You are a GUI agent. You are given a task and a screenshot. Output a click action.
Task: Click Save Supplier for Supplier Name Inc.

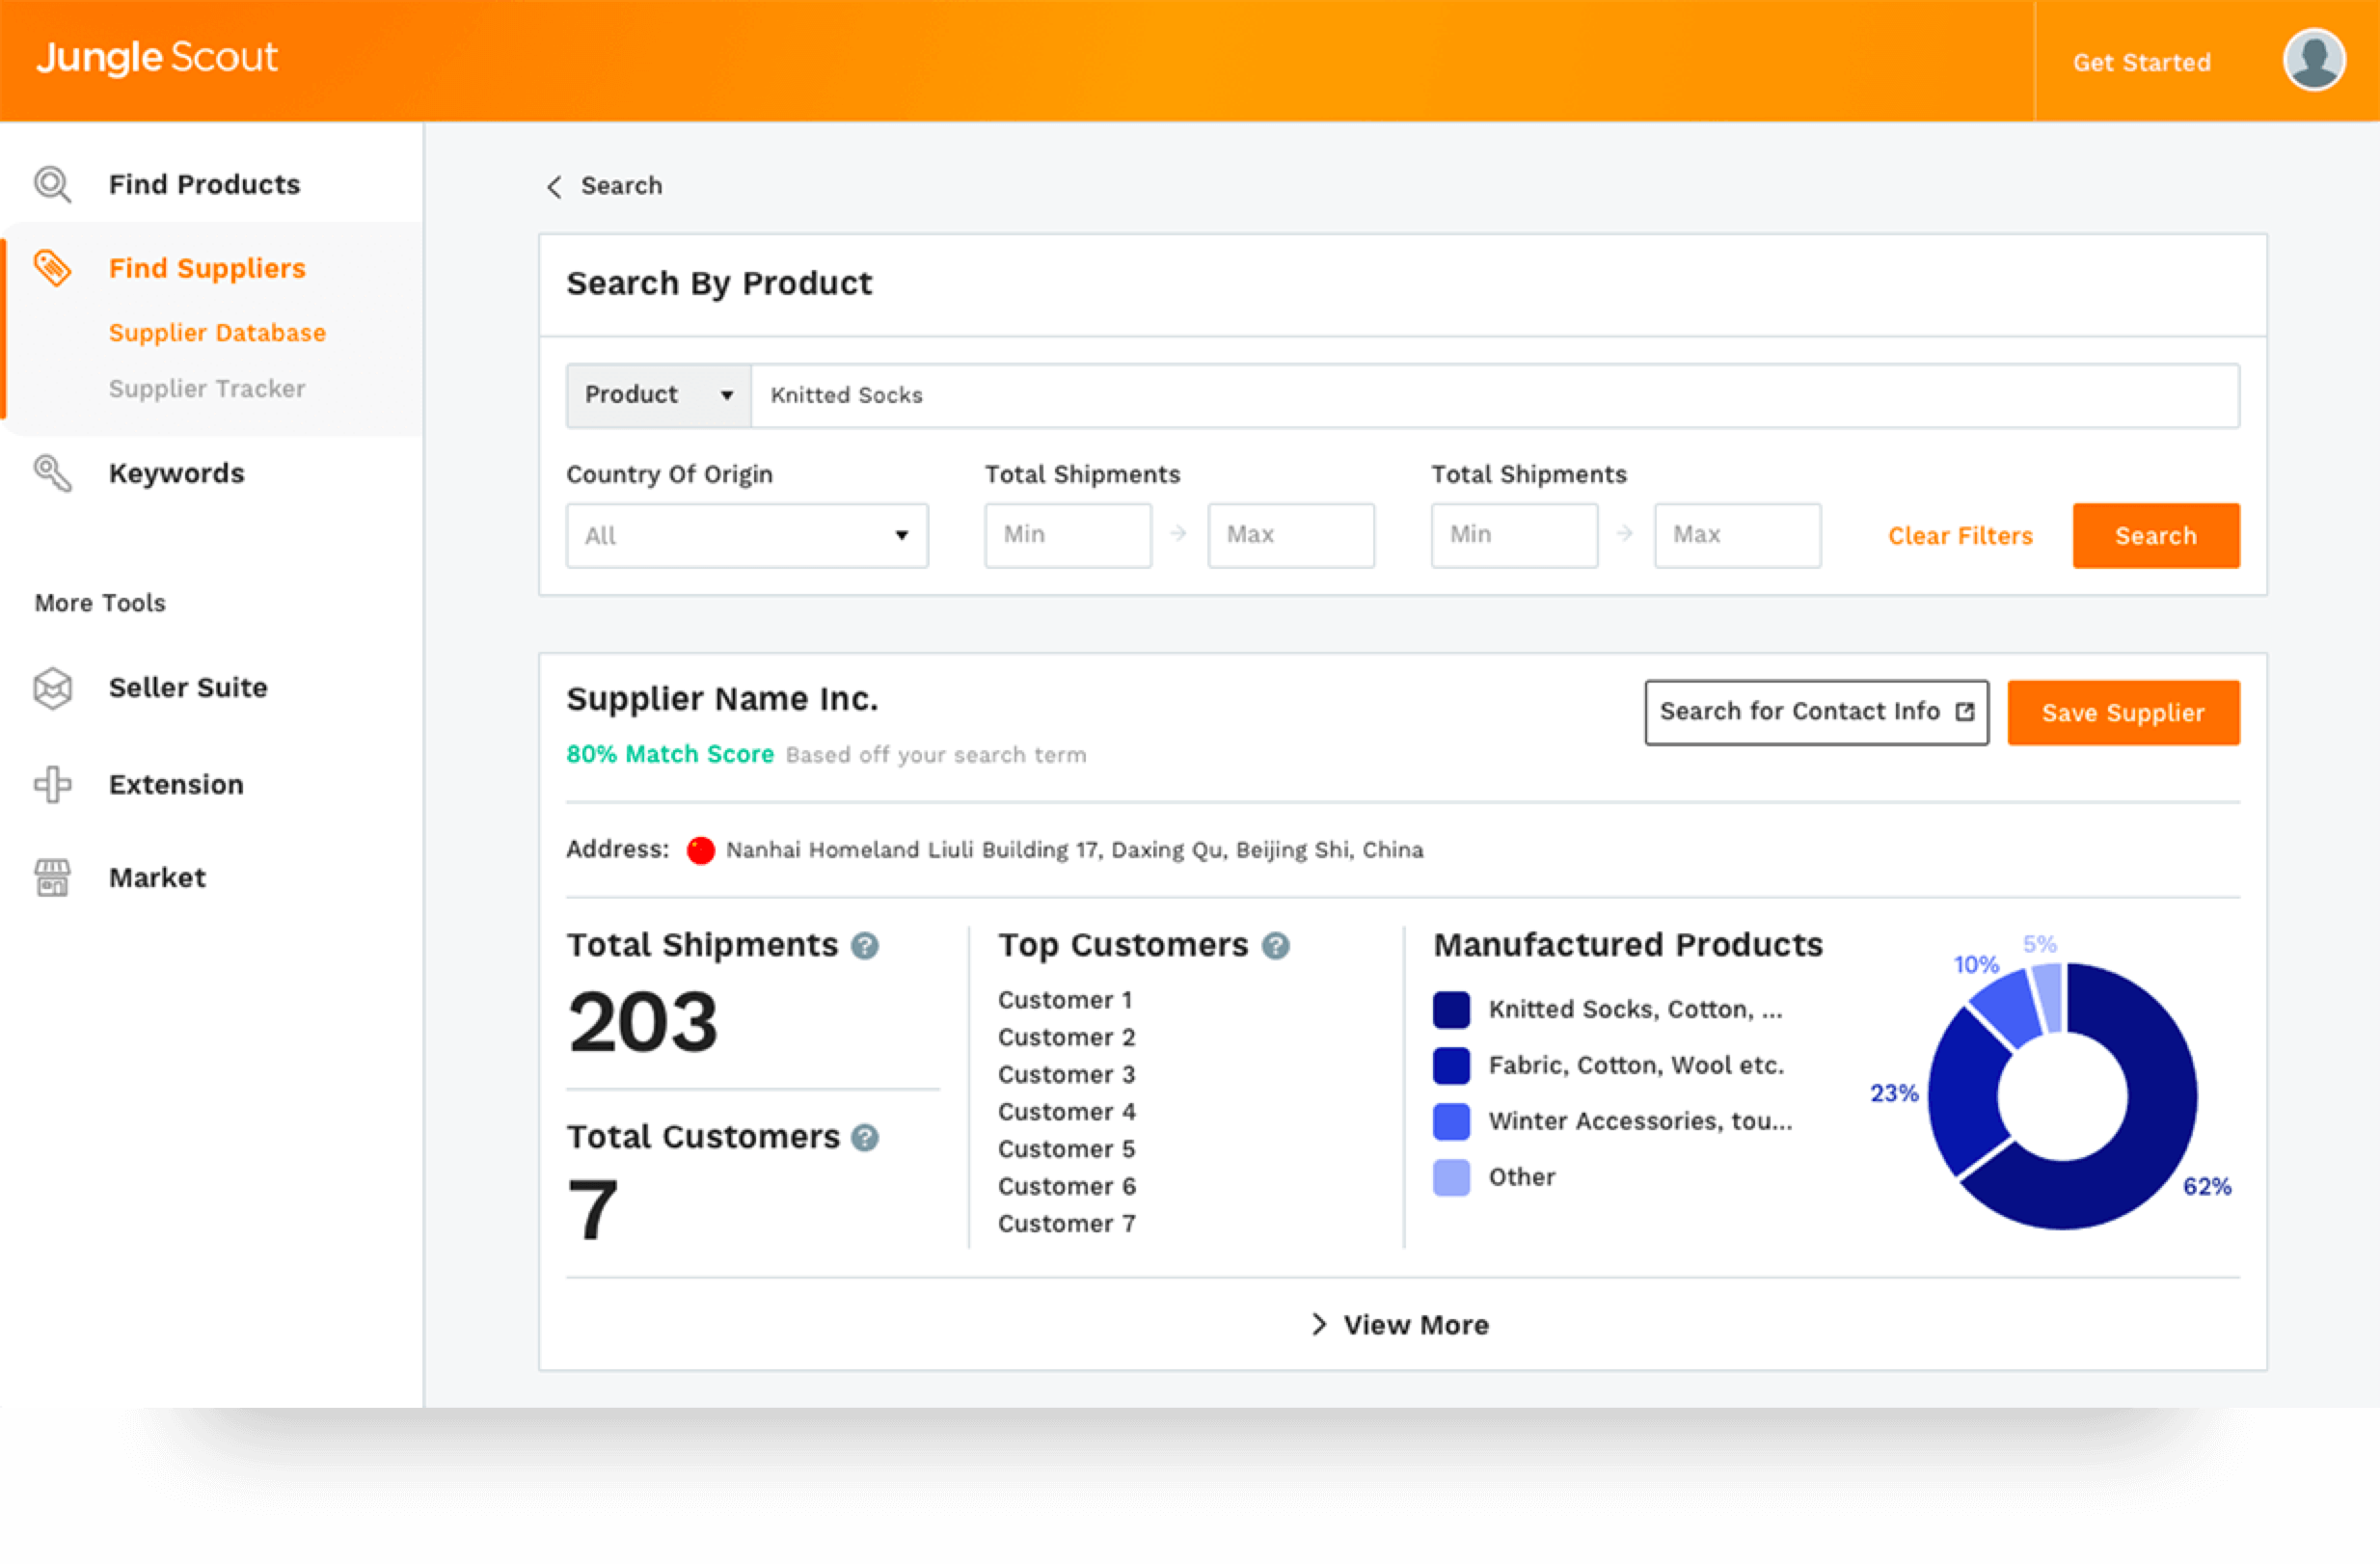pos(2123,712)
